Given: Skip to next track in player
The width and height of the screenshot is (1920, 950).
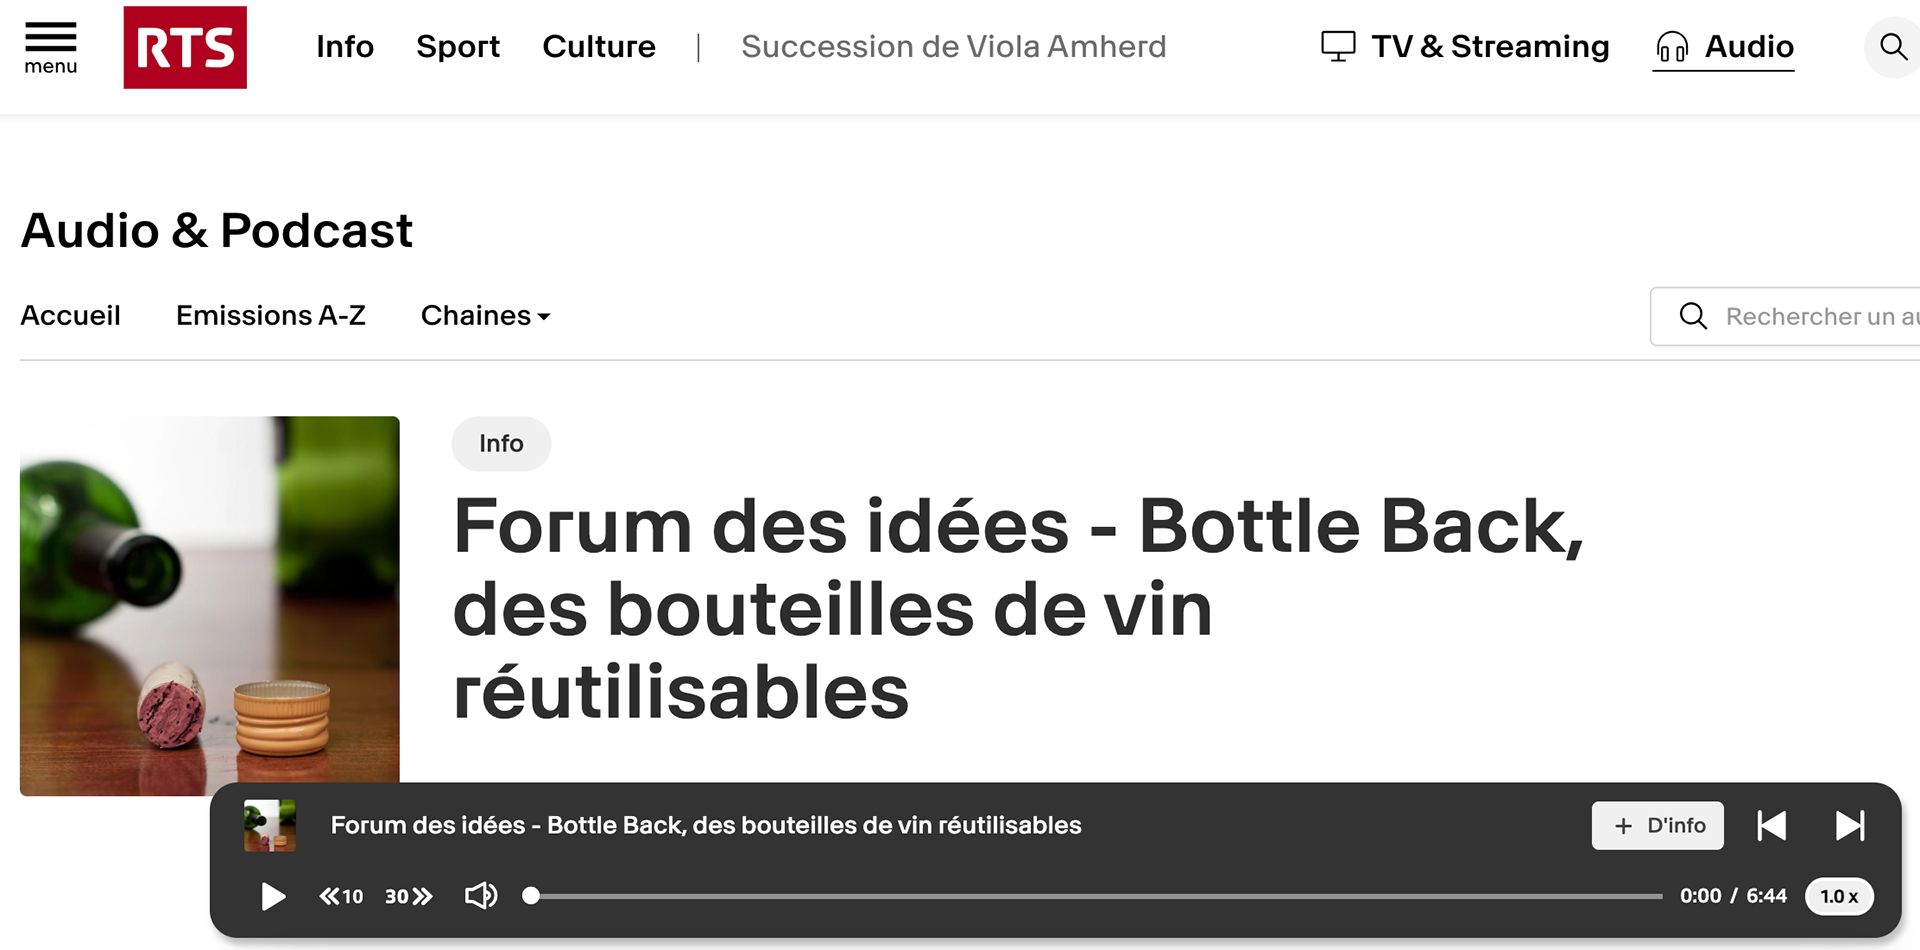Looking at the screenshot, I should pyautogui.click(x=1850, y=825).
